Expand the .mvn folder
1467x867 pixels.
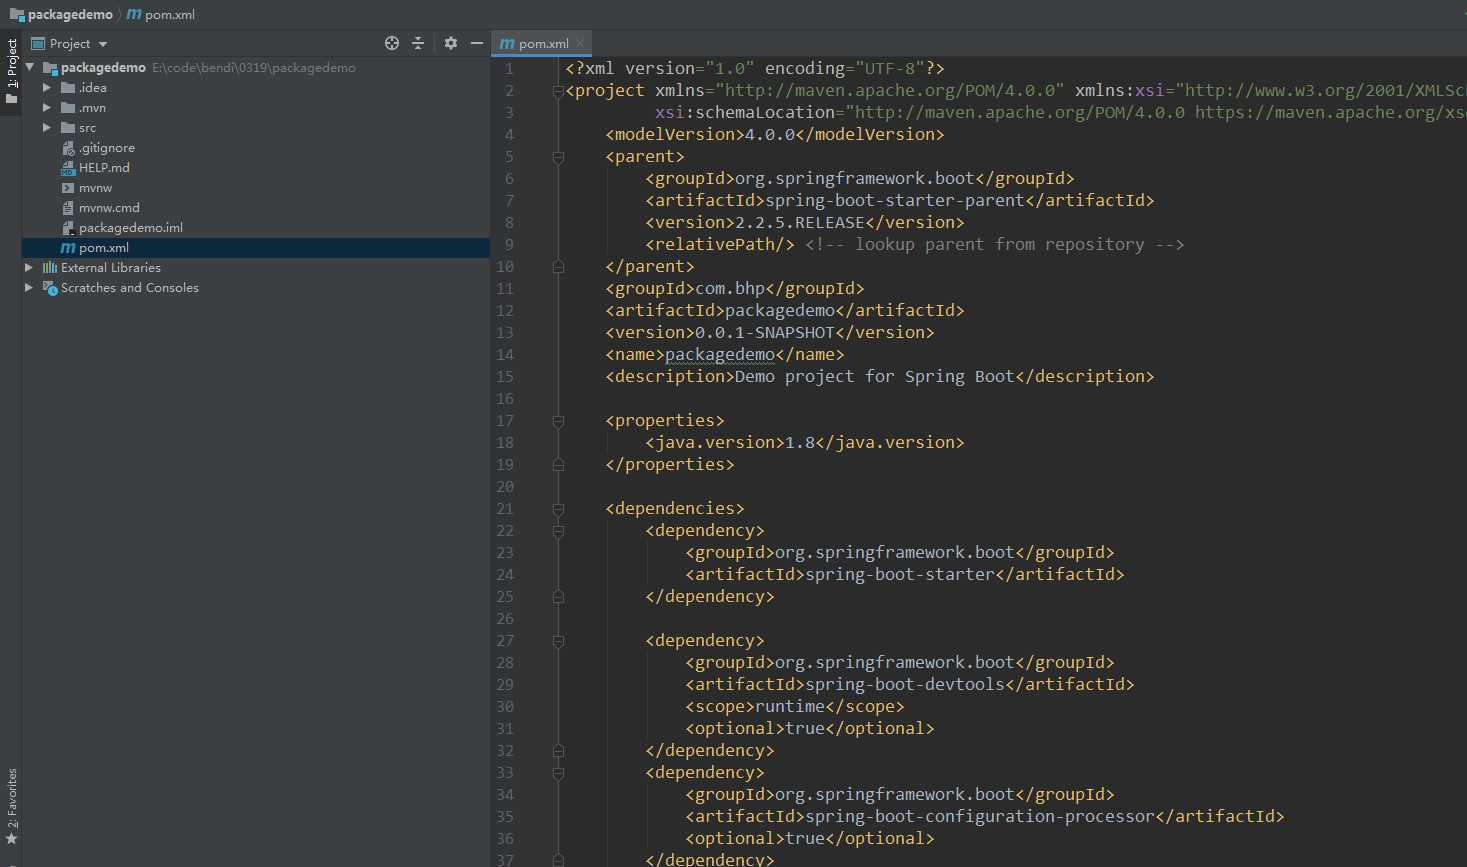(x=47, y=107)
